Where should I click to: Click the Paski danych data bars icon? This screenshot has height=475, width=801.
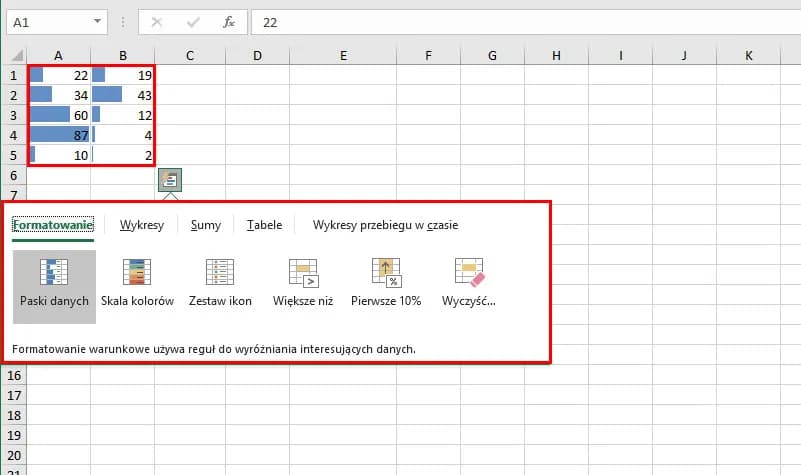click(x=54, y=273)
